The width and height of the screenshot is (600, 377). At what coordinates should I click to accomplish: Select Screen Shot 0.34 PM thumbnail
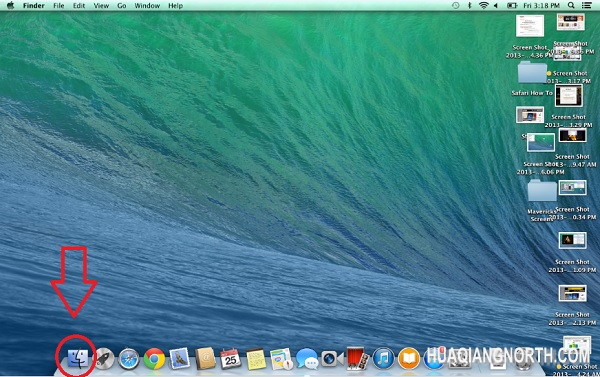tap(572, 188)
